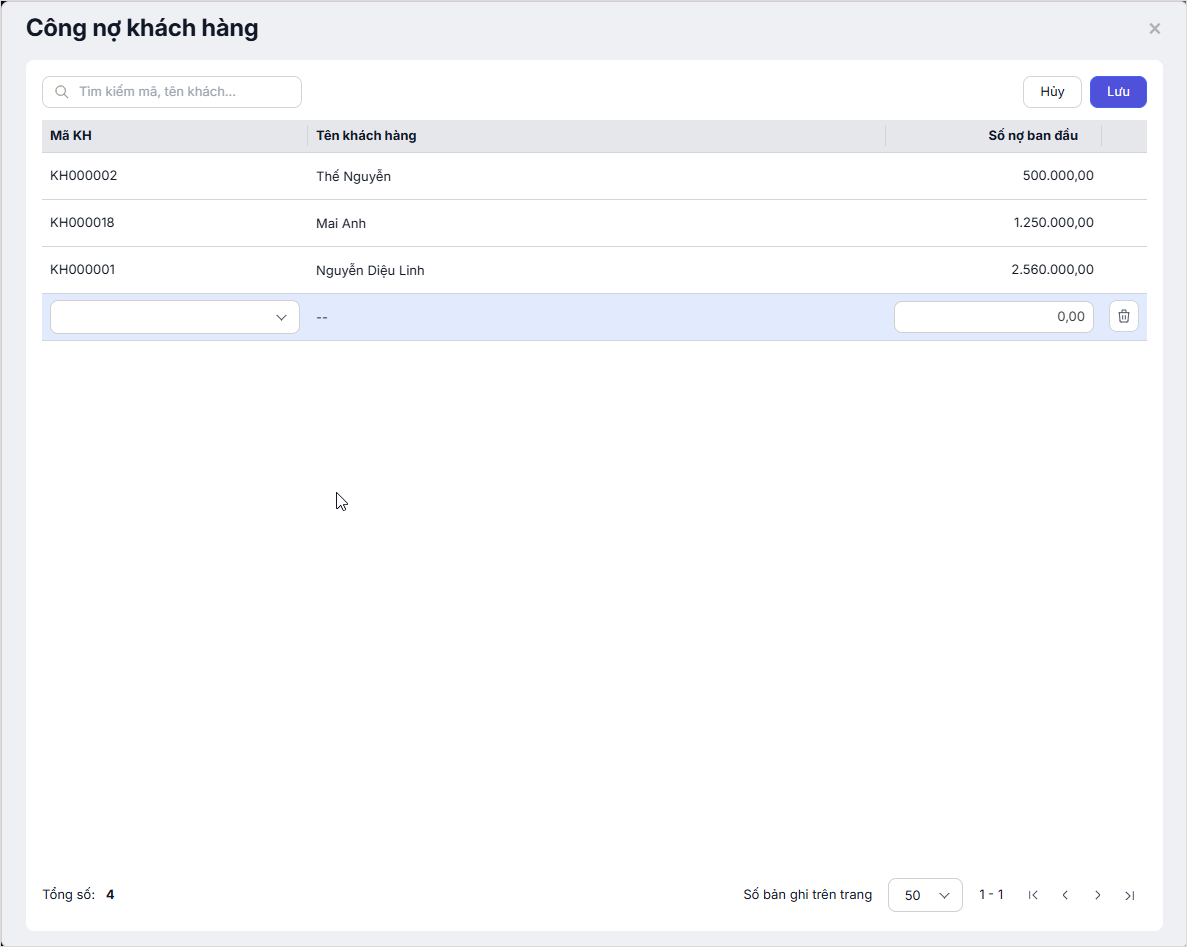Click debt amount 500.000,00

click(x=1058, y=176)
